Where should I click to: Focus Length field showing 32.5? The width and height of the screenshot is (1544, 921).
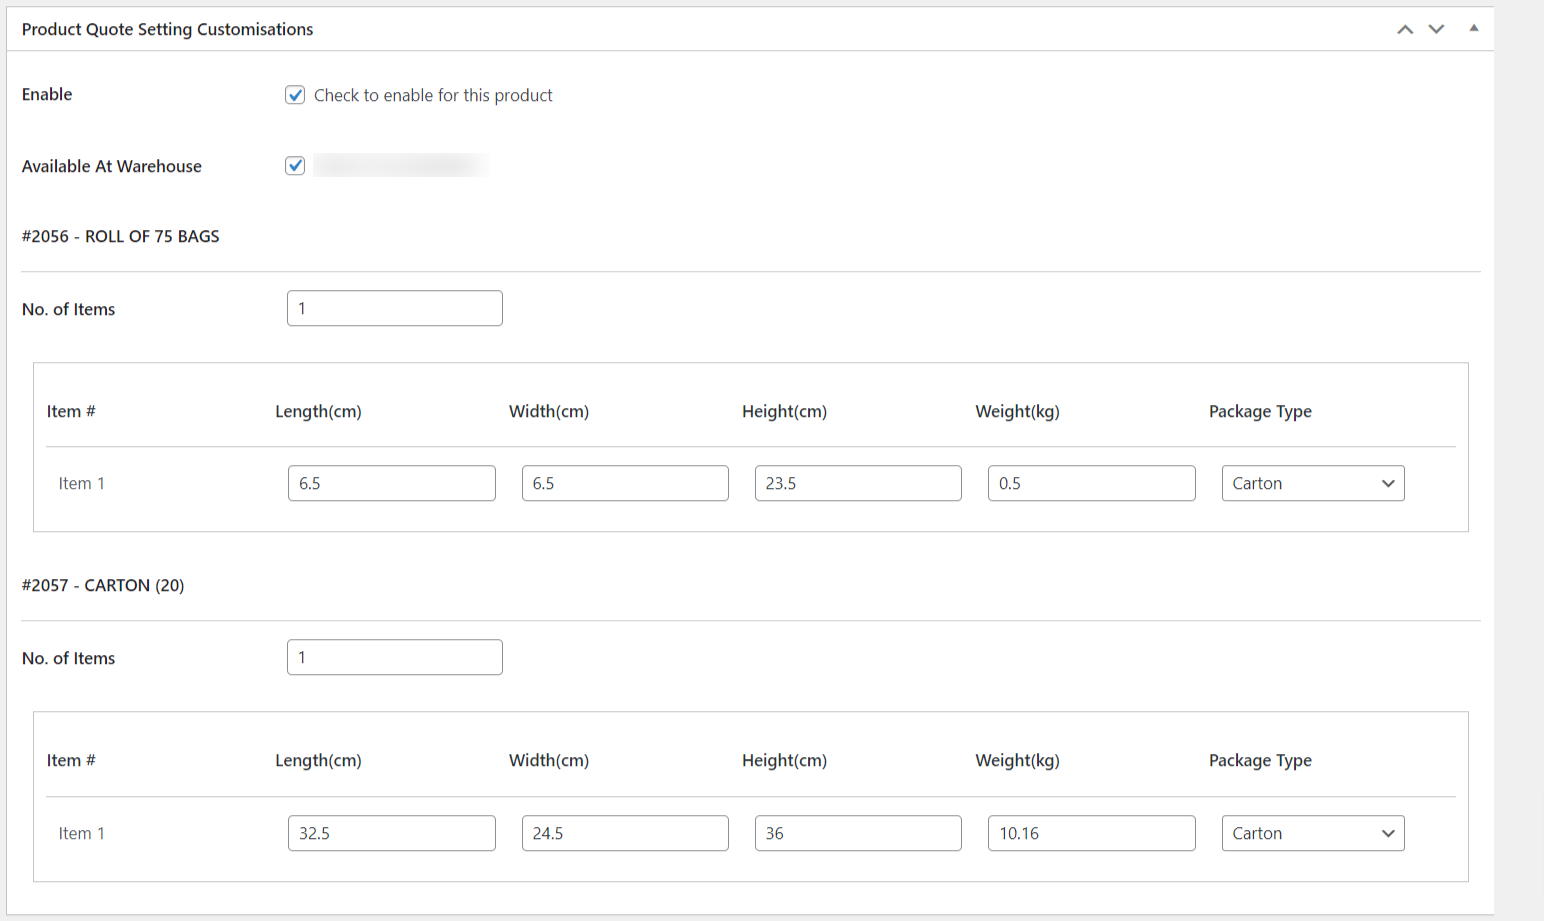coord(392,833)
